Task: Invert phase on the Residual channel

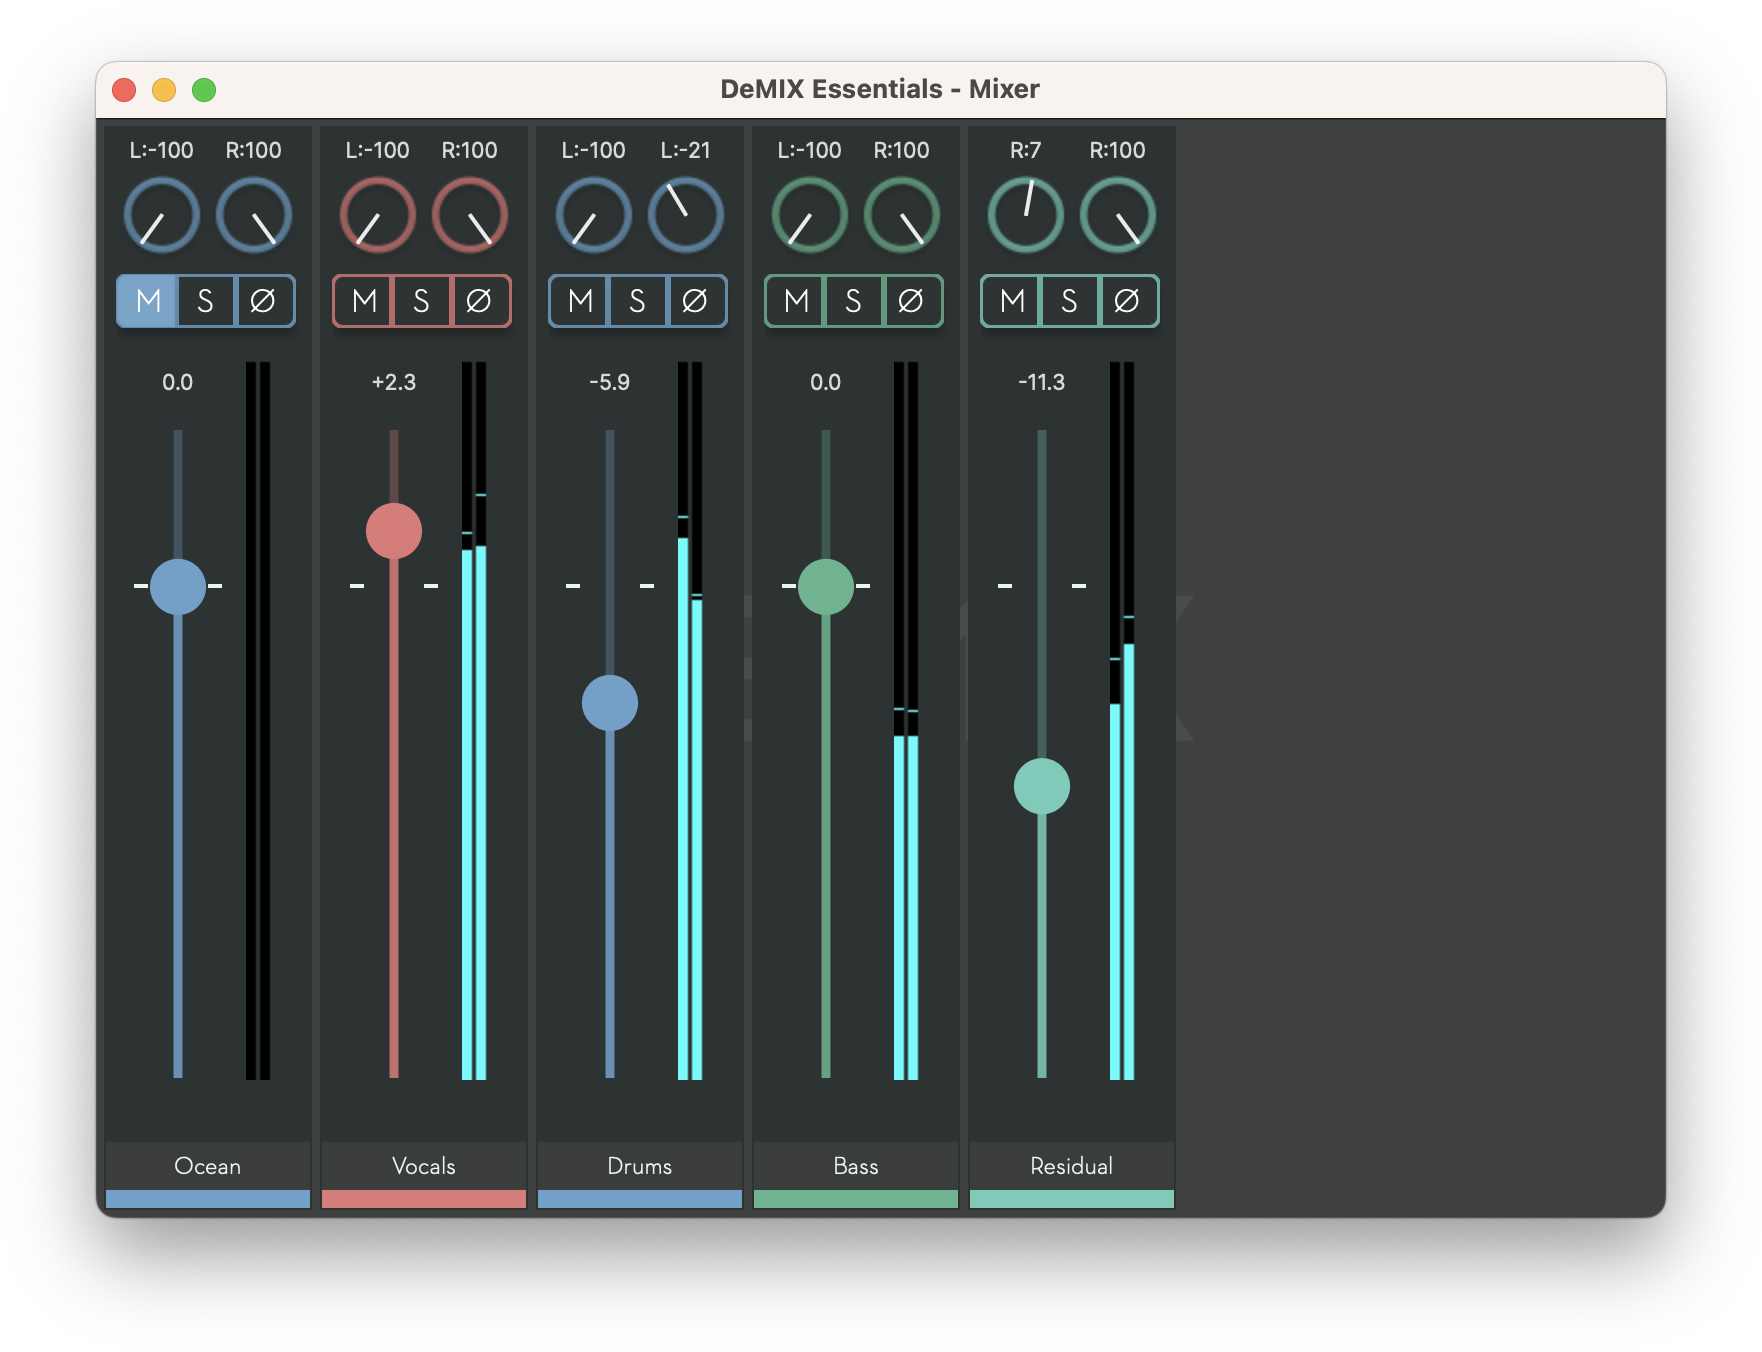Action: (x=1126, y=301)
